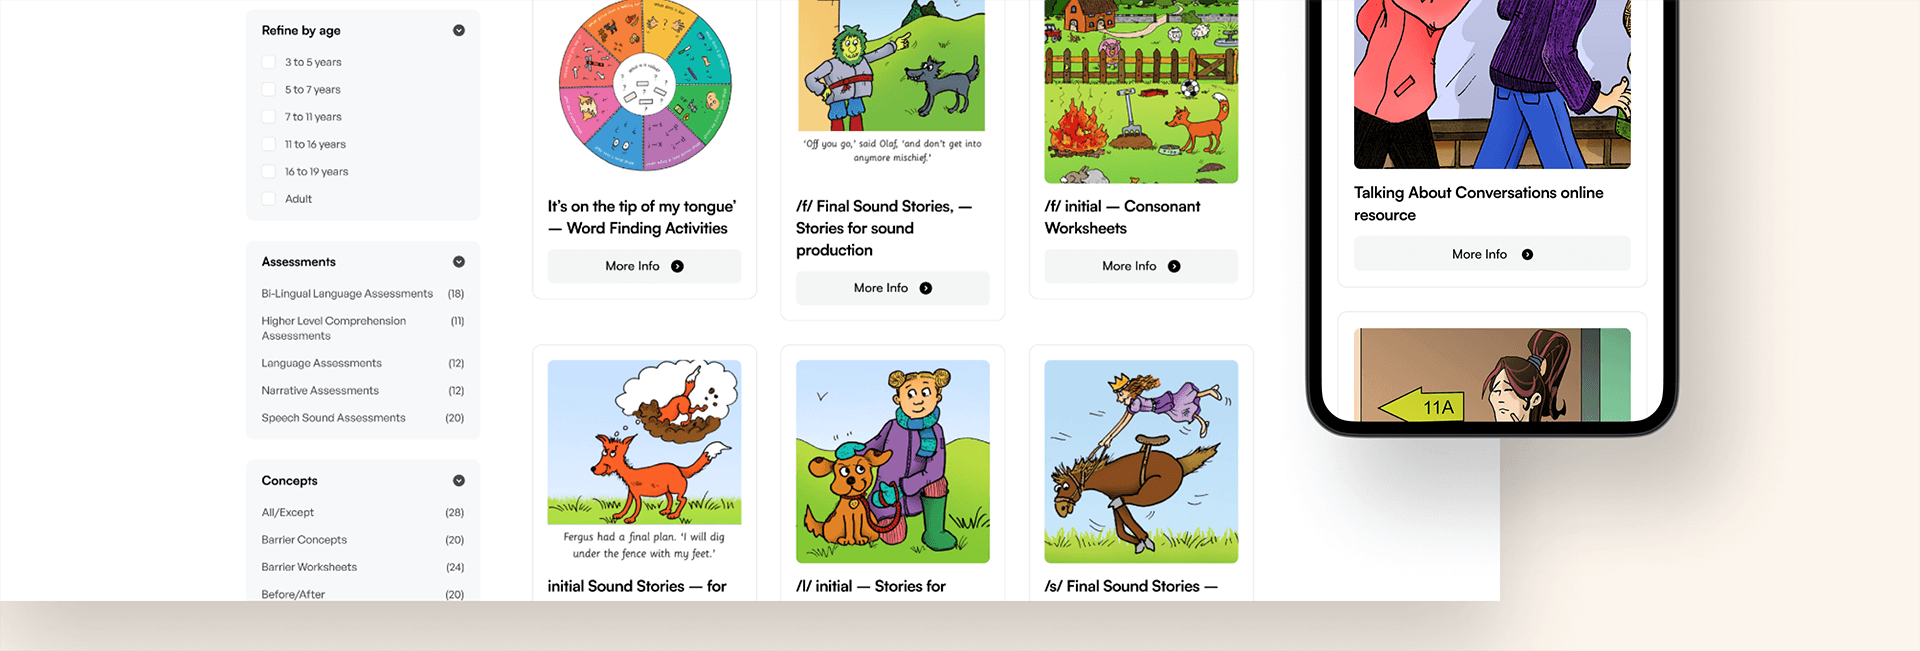Click arrow icon on Talking About Conversations More Info
This screenshot has height=651, width=1920.
coord(1527,255)
